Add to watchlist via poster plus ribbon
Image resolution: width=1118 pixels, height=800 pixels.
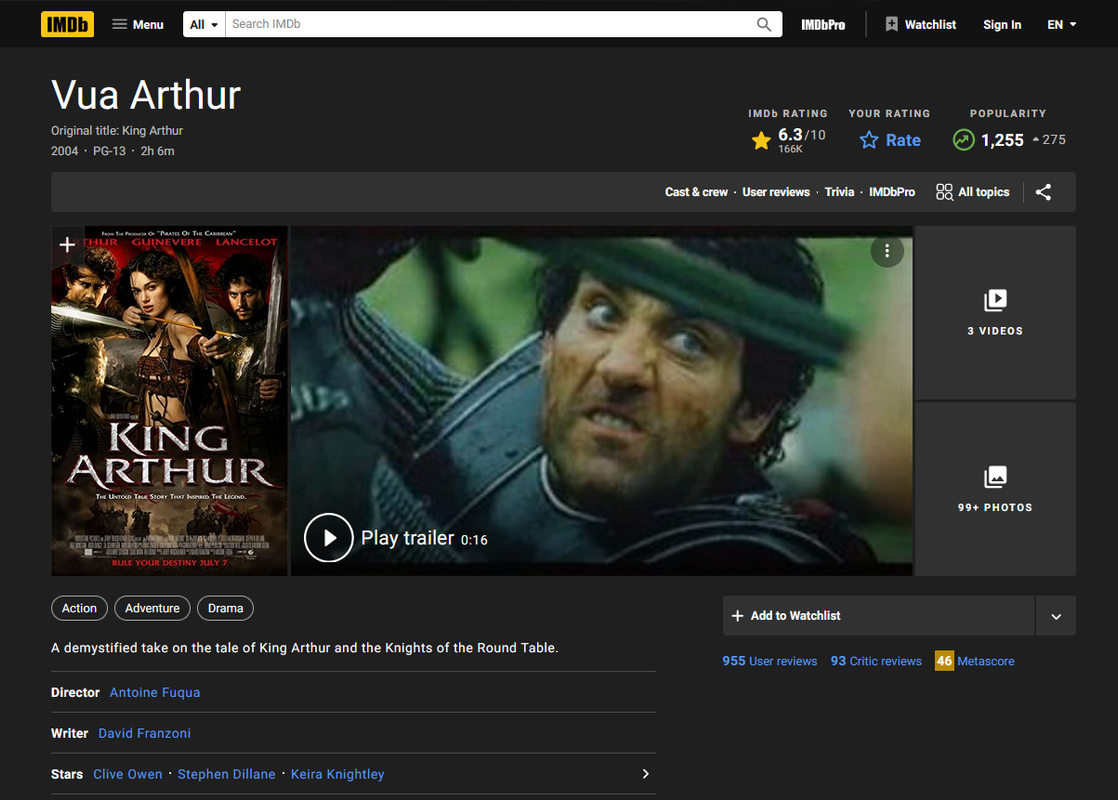coord(67,245)
